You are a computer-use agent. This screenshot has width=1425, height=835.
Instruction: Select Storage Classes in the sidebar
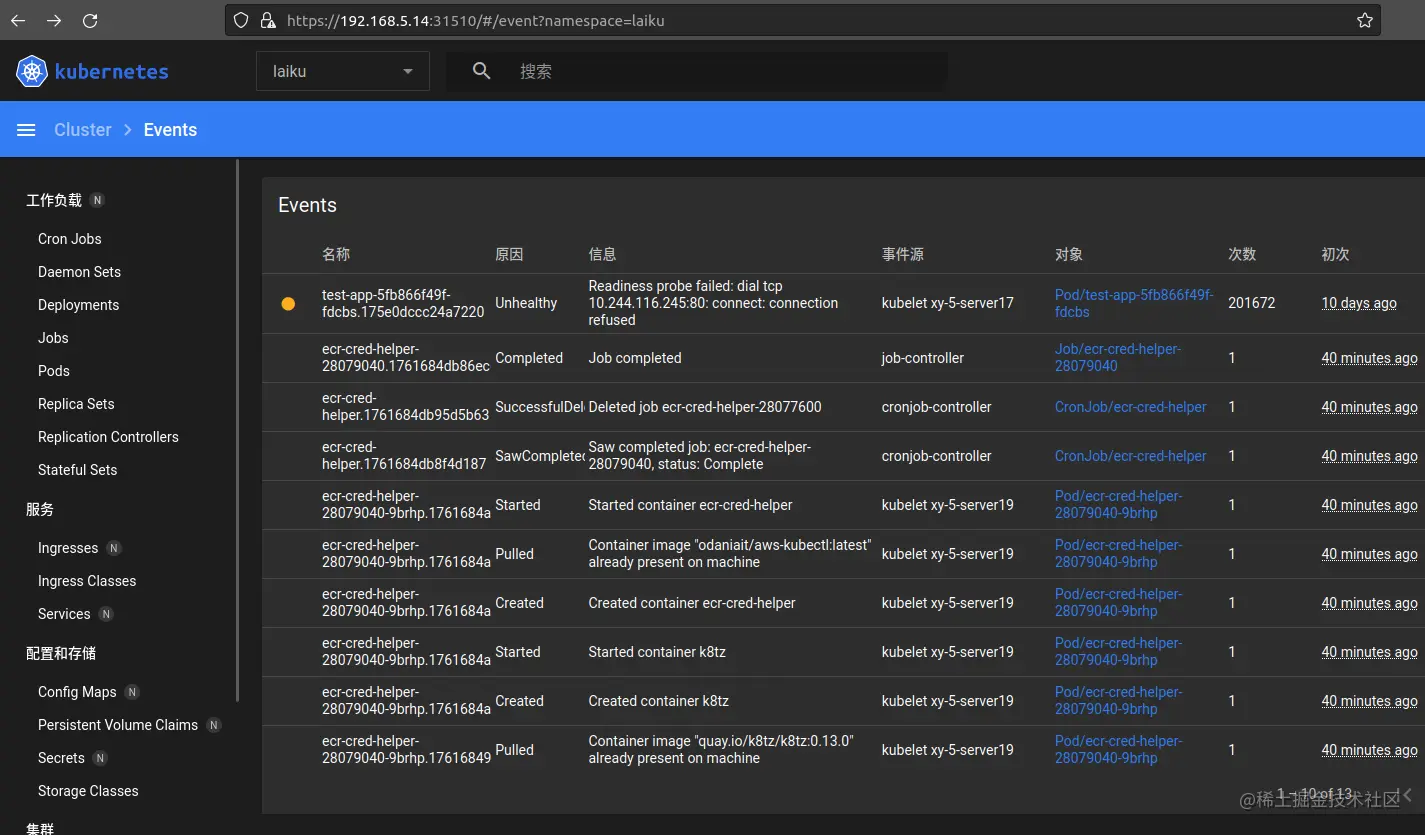88,791
